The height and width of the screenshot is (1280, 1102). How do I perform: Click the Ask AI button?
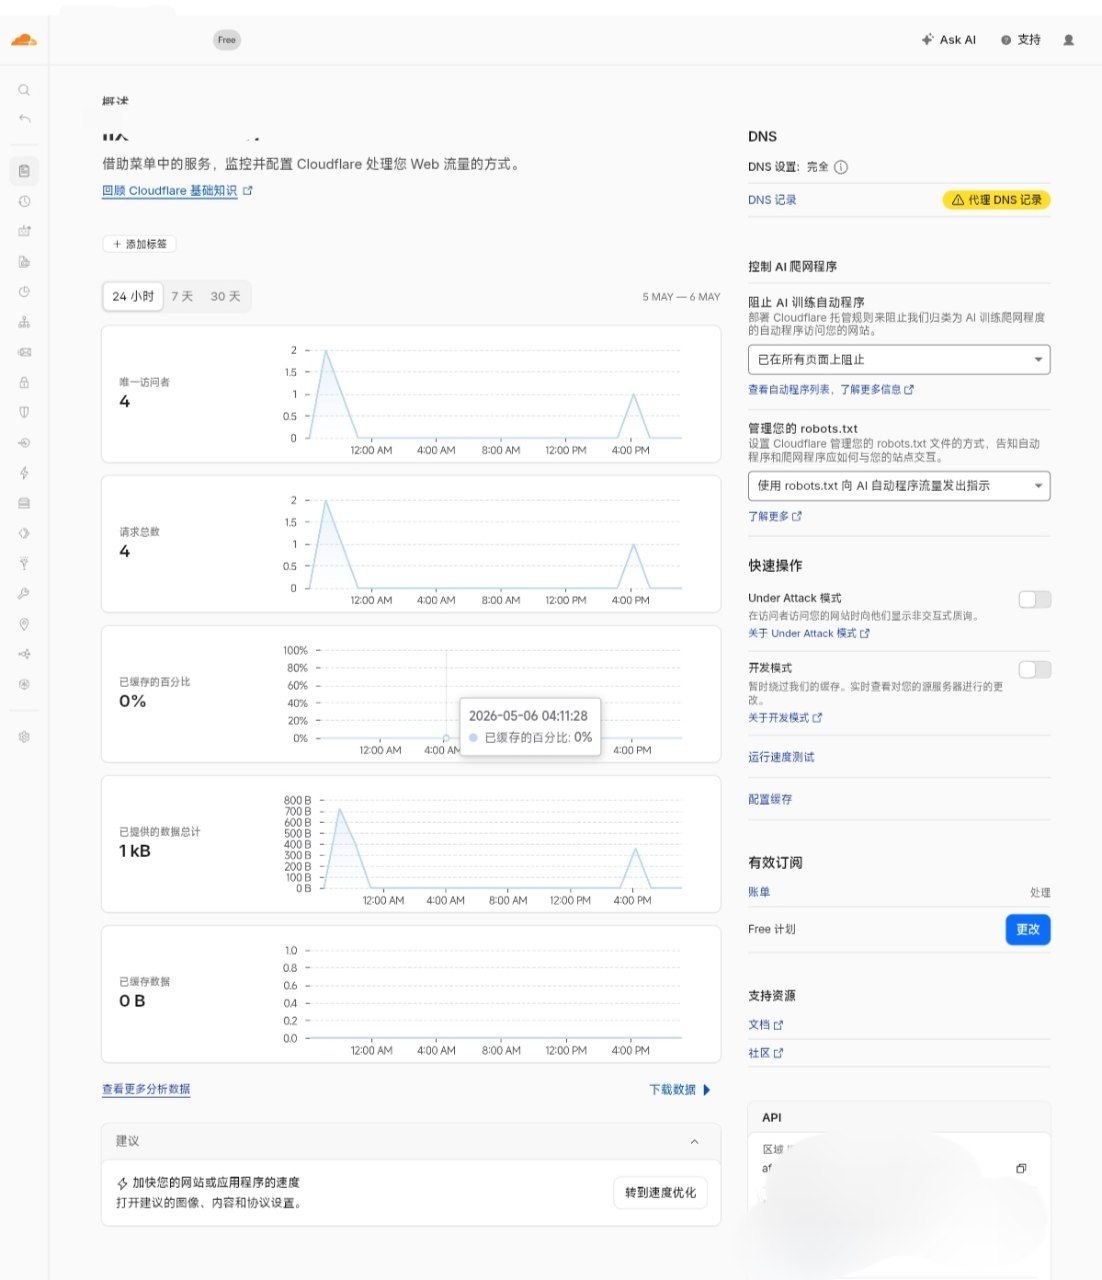948,40
